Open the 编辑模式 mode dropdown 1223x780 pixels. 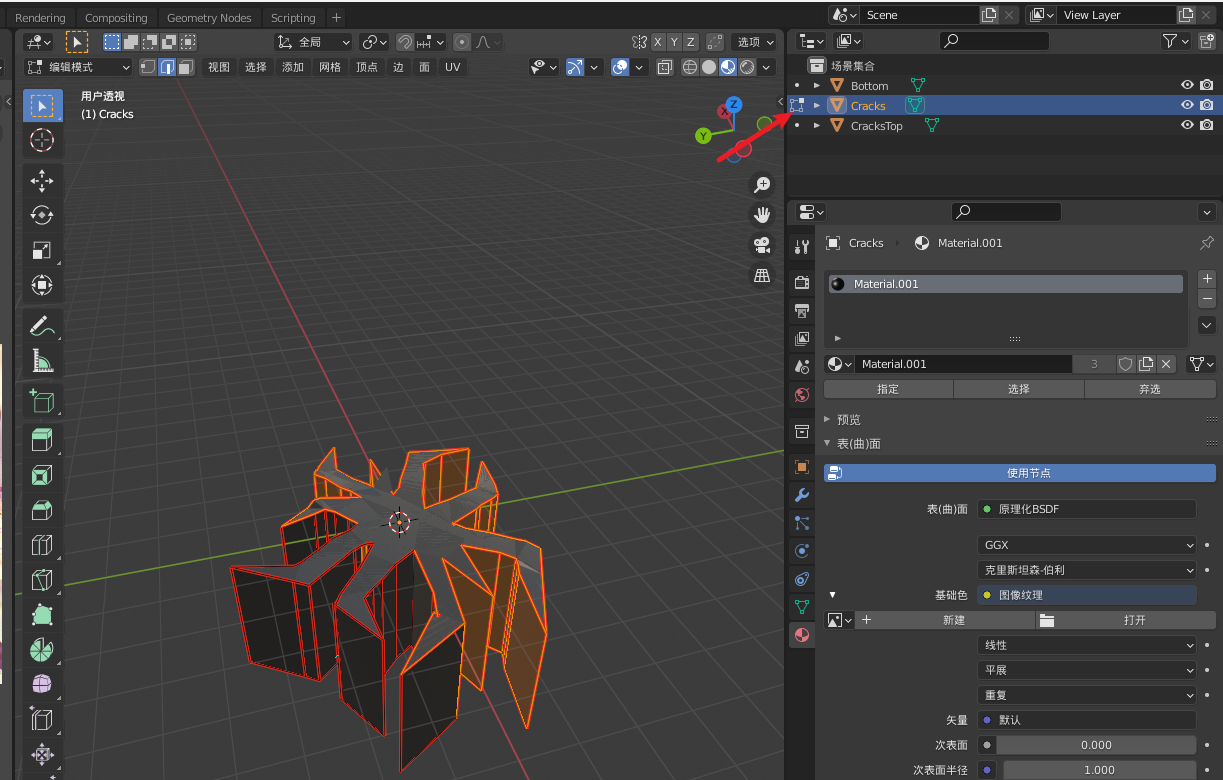(x=79, y=67)
